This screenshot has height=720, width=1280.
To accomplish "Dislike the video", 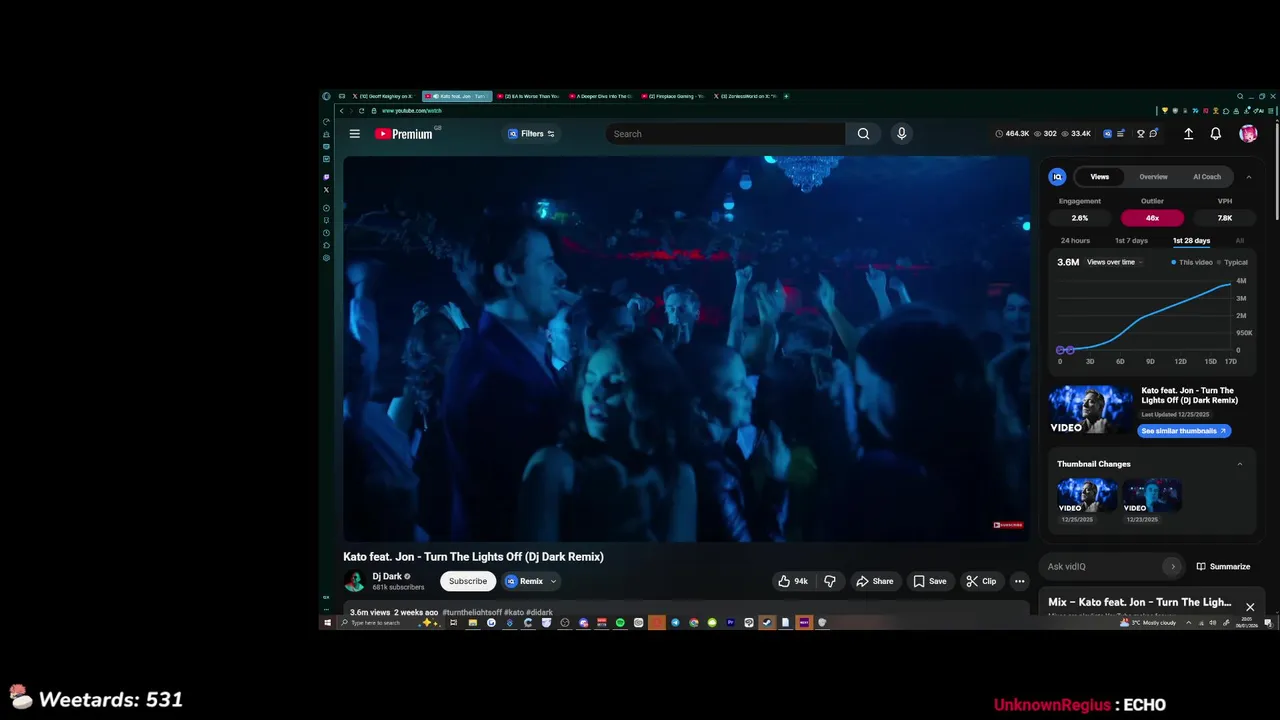I will [x=829, y=581].
